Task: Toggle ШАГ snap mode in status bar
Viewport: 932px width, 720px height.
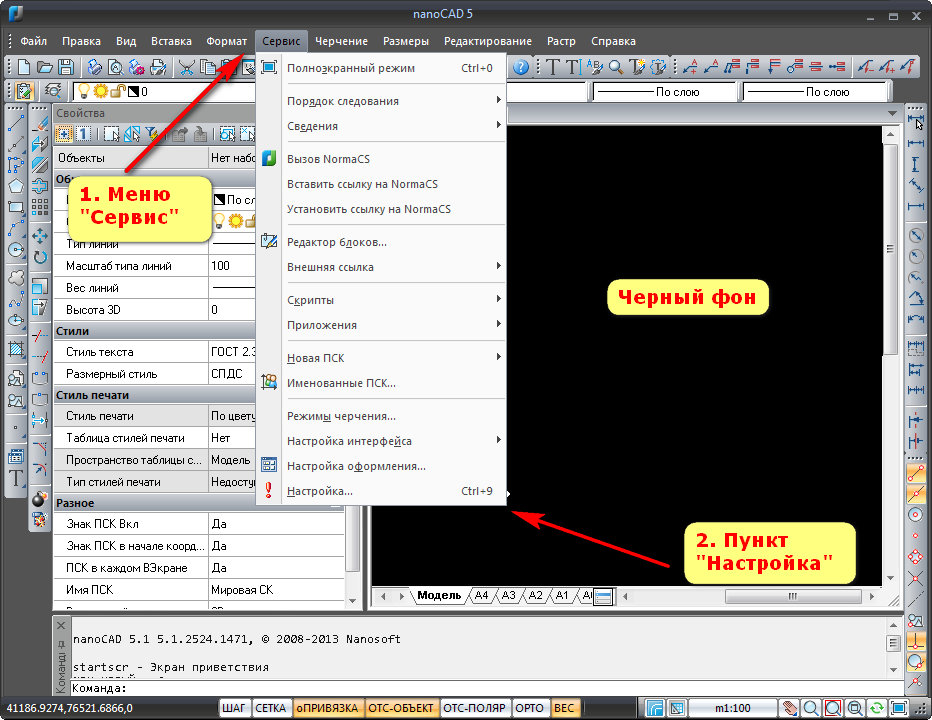Action: click(234, 708)
